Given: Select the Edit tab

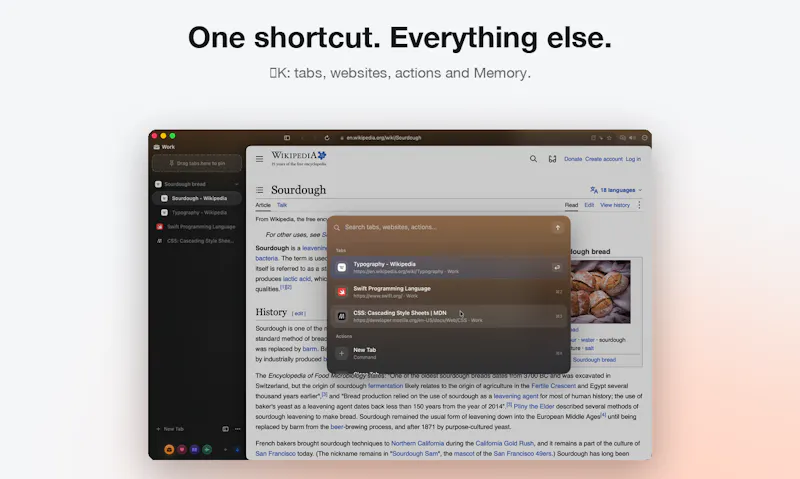Looking at the screenshot, I should (589, 205).
